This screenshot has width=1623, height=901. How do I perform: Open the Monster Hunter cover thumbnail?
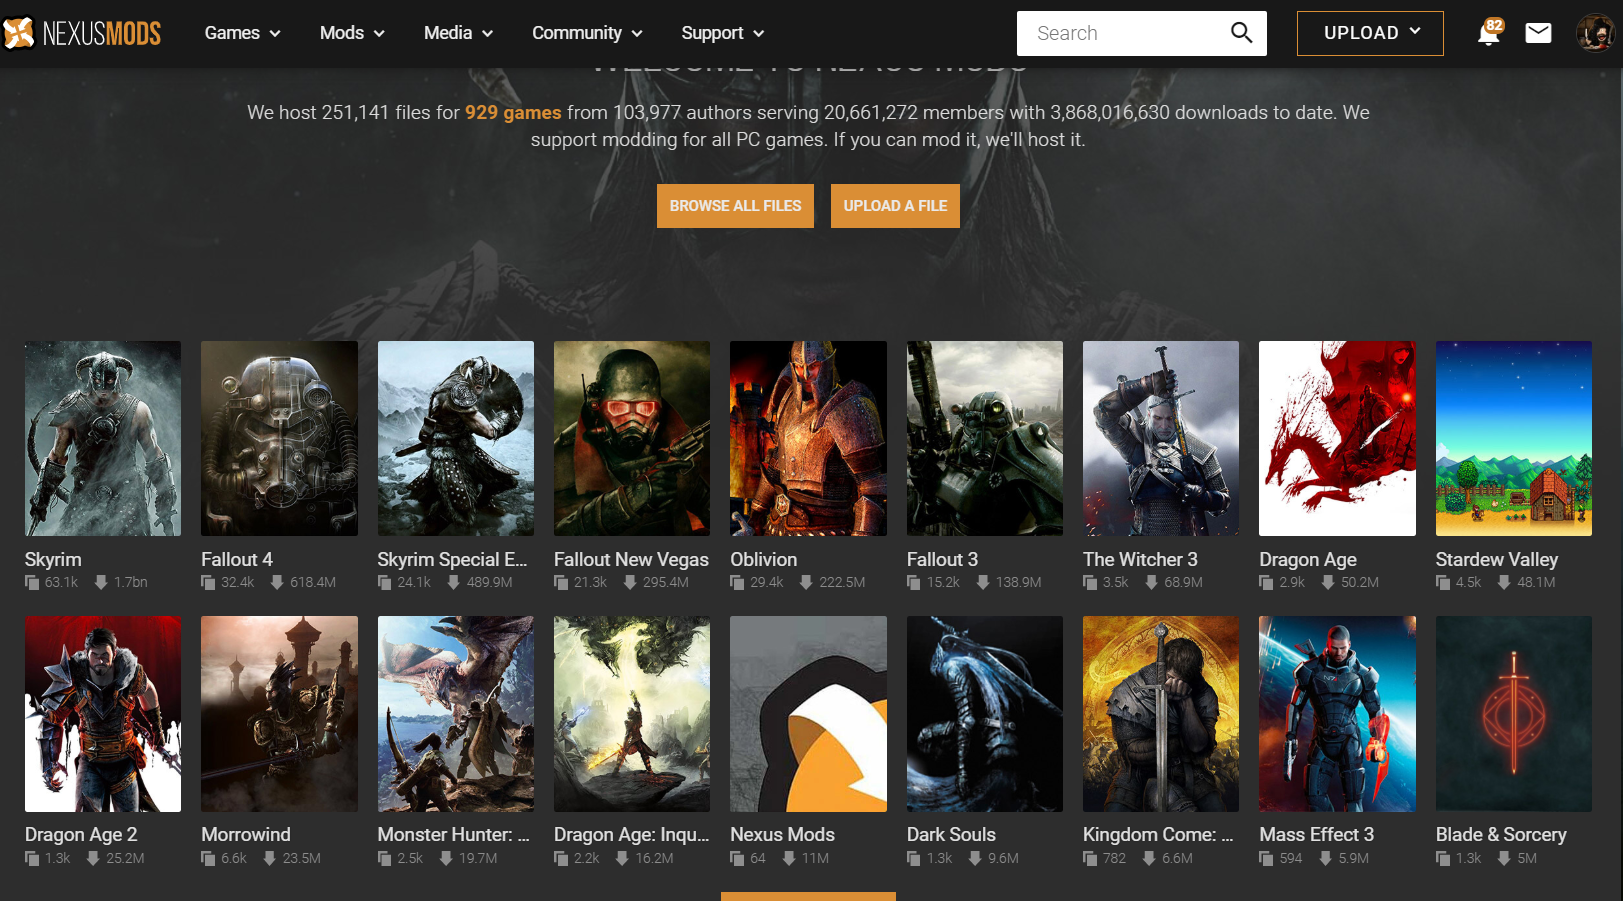456,714
